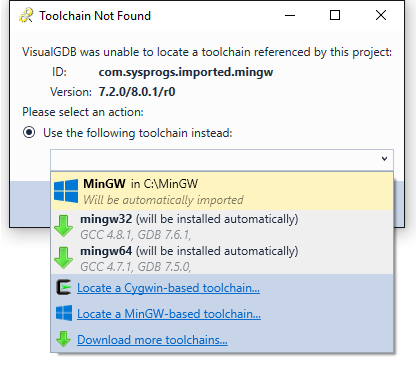Screen dimensions: 416x367
Task: Click the 'Use the following toolchain instead' label
Action: tap(138, 133)
